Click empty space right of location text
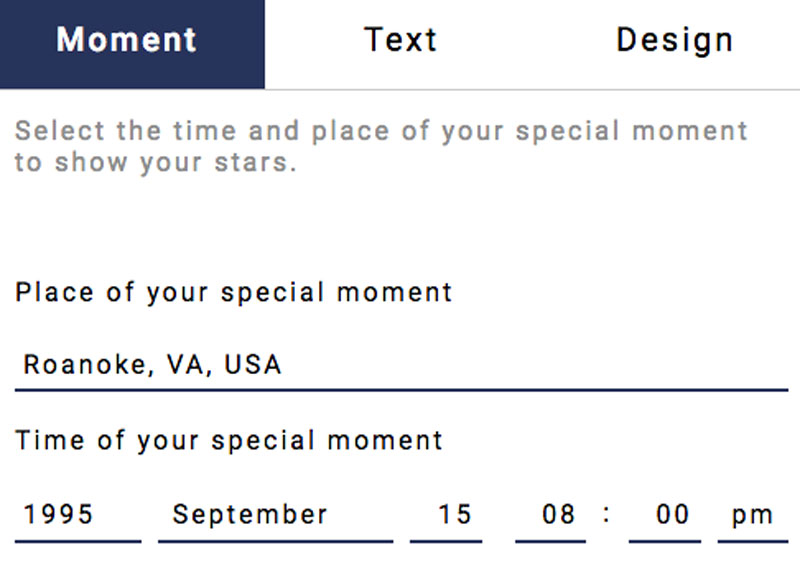800x563 pixels. pos(536,364)
